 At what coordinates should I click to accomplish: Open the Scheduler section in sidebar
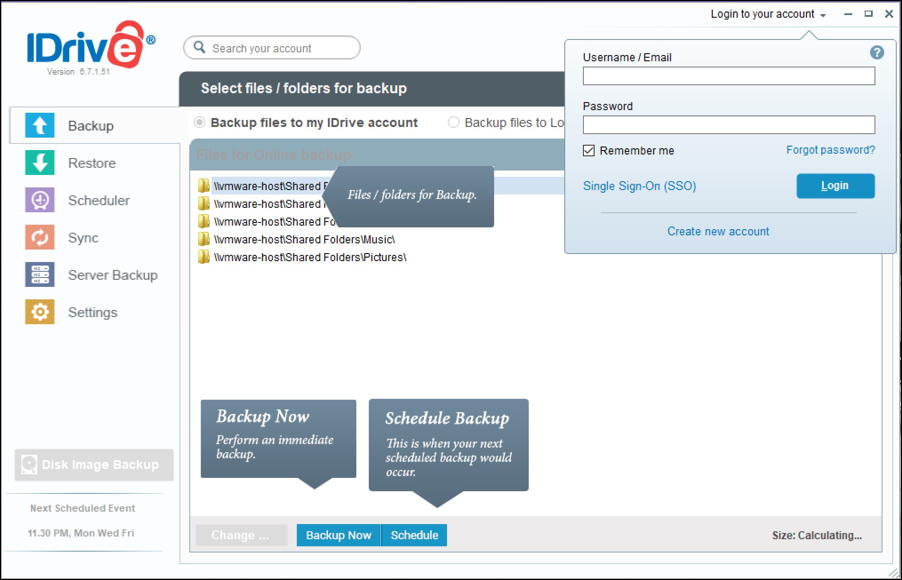[98, 200]
